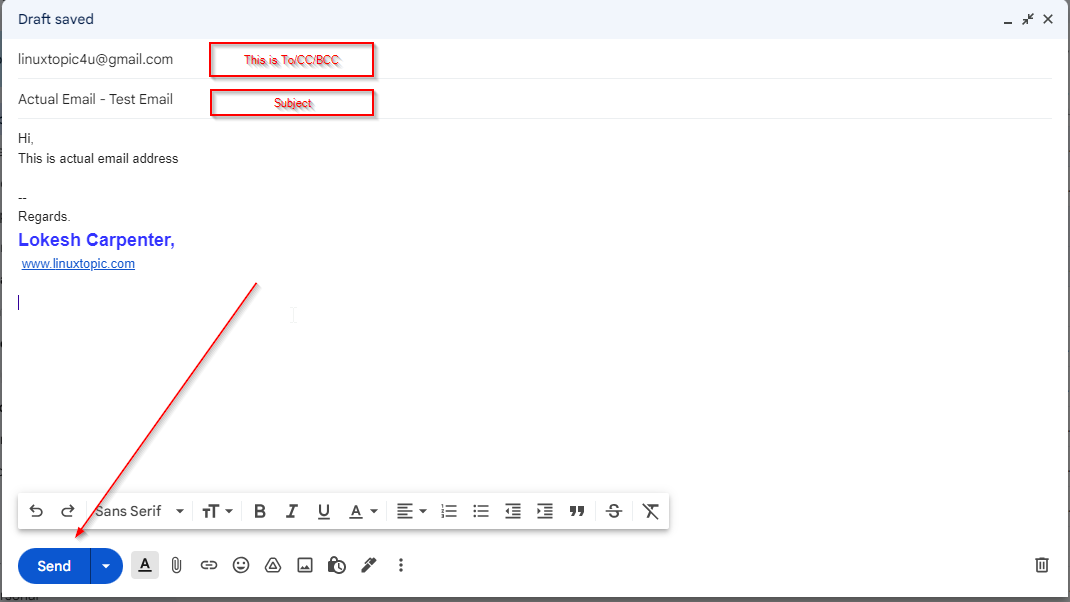Open more send options arrow
This screenshot has width=1070, height=602.
[106, 566]
